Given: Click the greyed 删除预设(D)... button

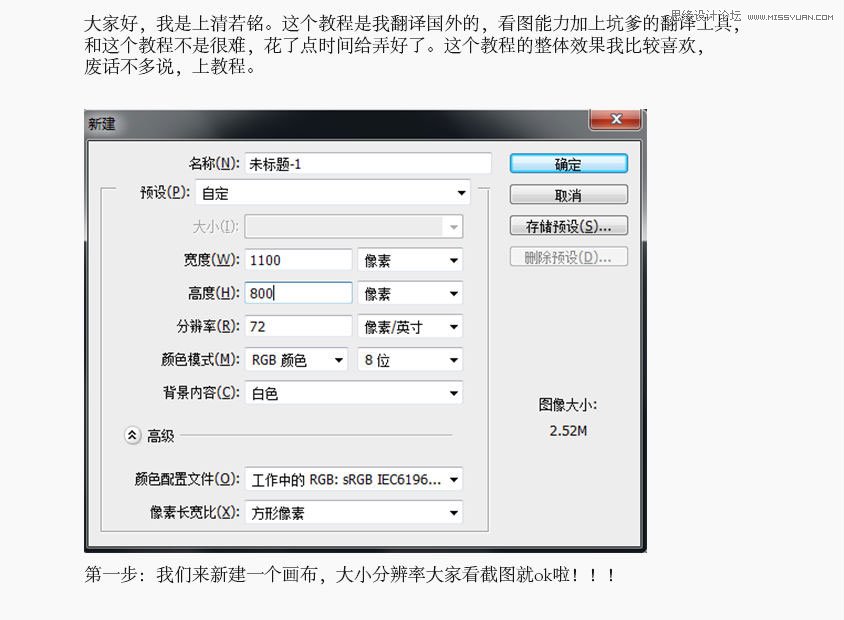Looking at the screenshot, I should (x=568, y=257).
